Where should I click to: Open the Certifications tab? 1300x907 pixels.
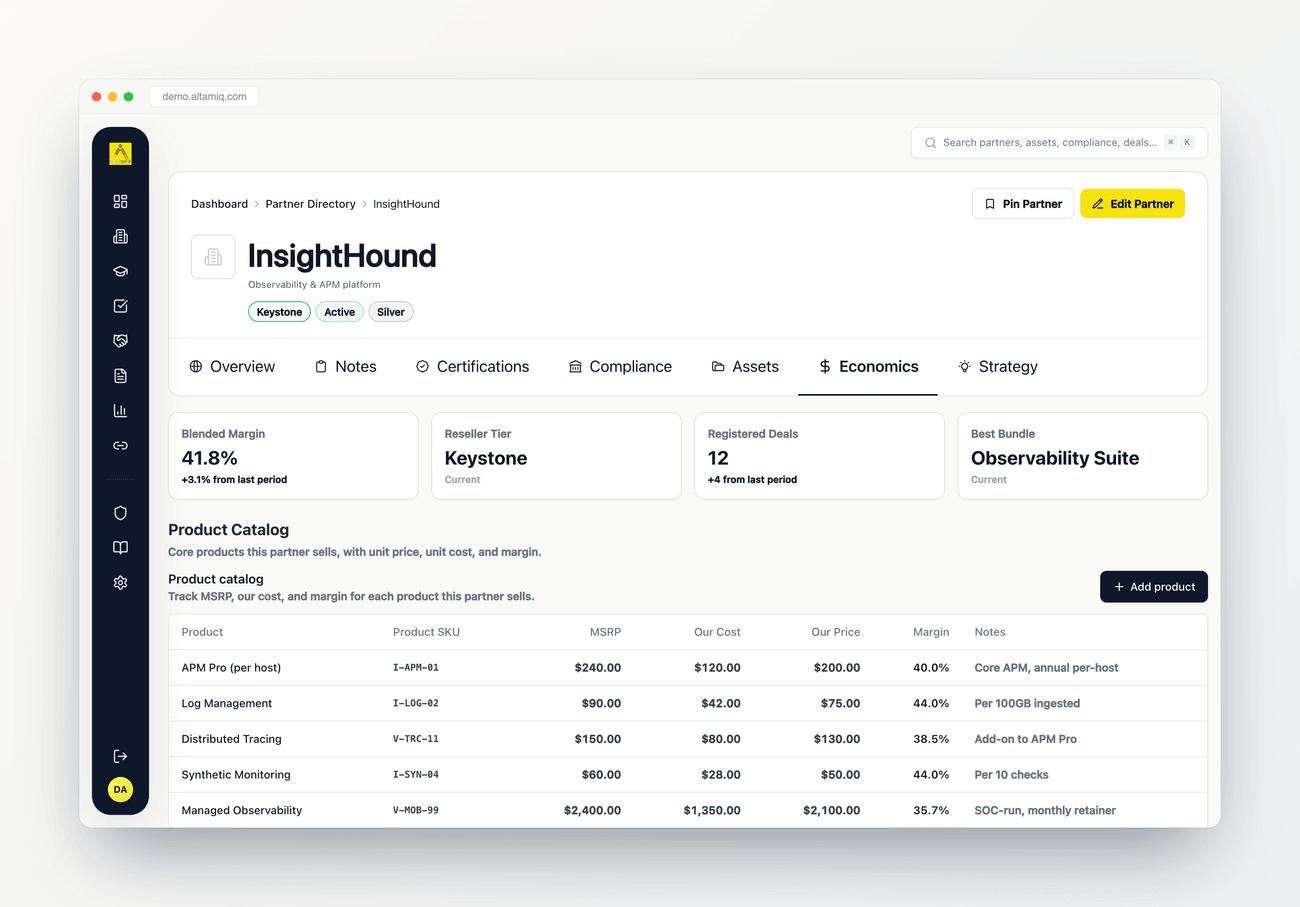tap(472, 367)
